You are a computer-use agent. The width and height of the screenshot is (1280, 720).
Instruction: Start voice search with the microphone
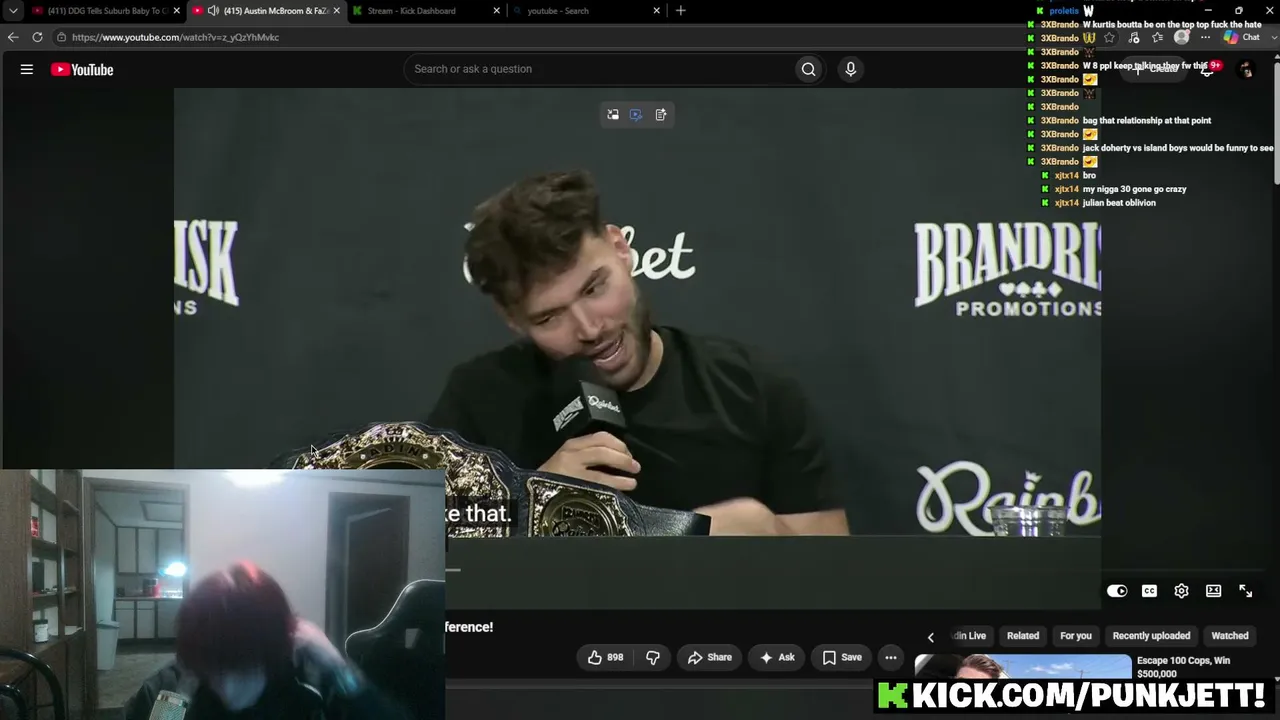pyautogui.click(x=850, y=69)
